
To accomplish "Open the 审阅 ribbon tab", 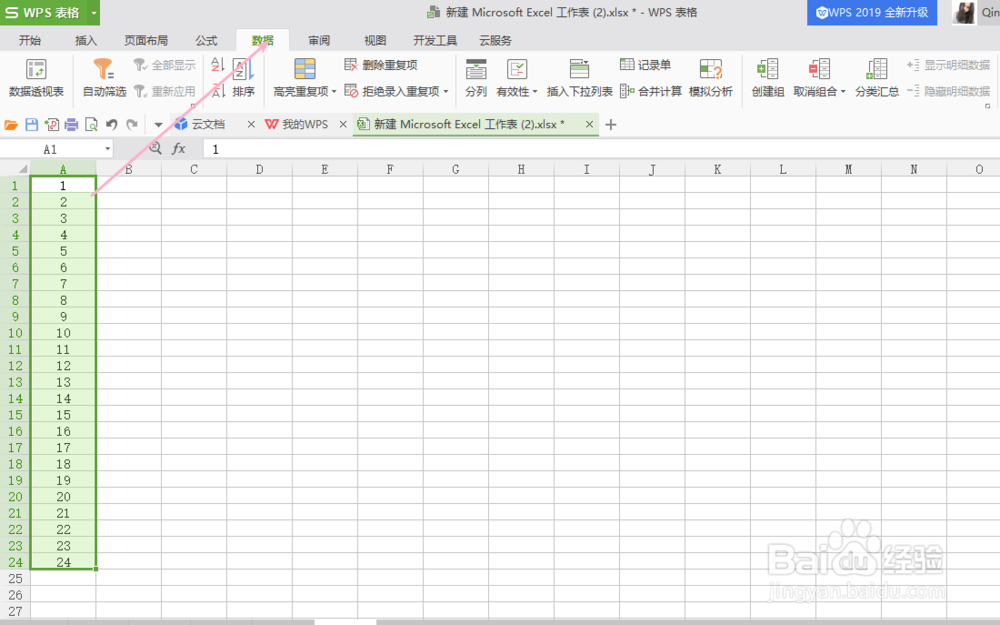I will coord(319,40).
